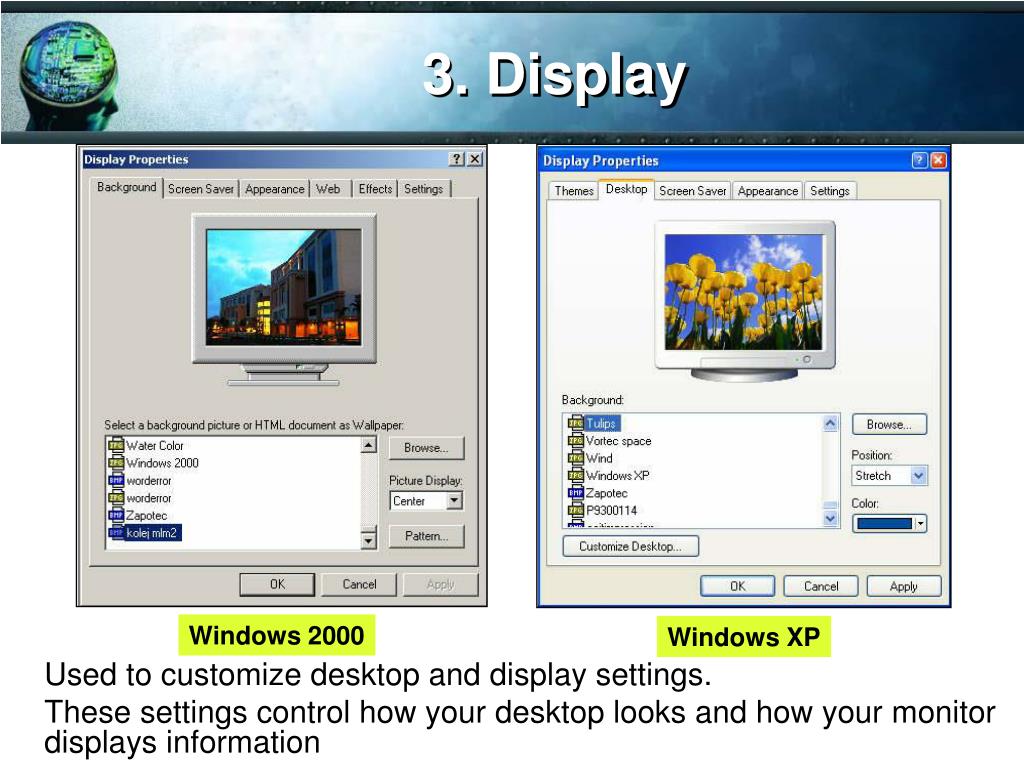Switch to Settings tab in XP dialog

point(829,191)
